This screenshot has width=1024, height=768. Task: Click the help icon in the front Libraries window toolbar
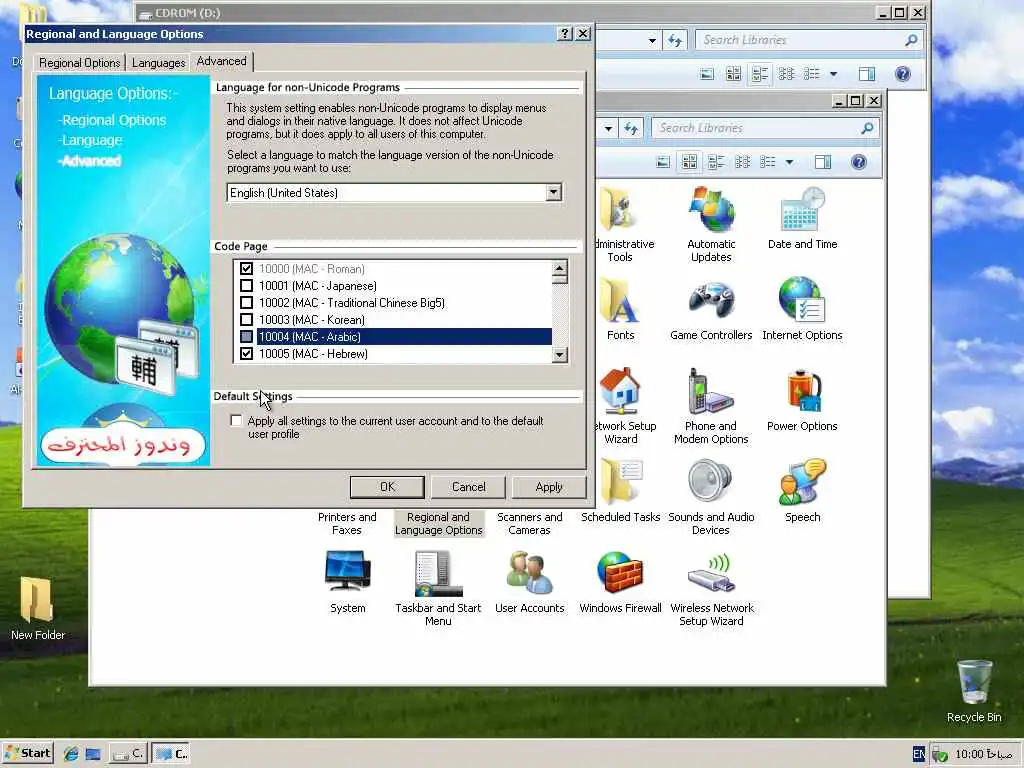(859, 162)
